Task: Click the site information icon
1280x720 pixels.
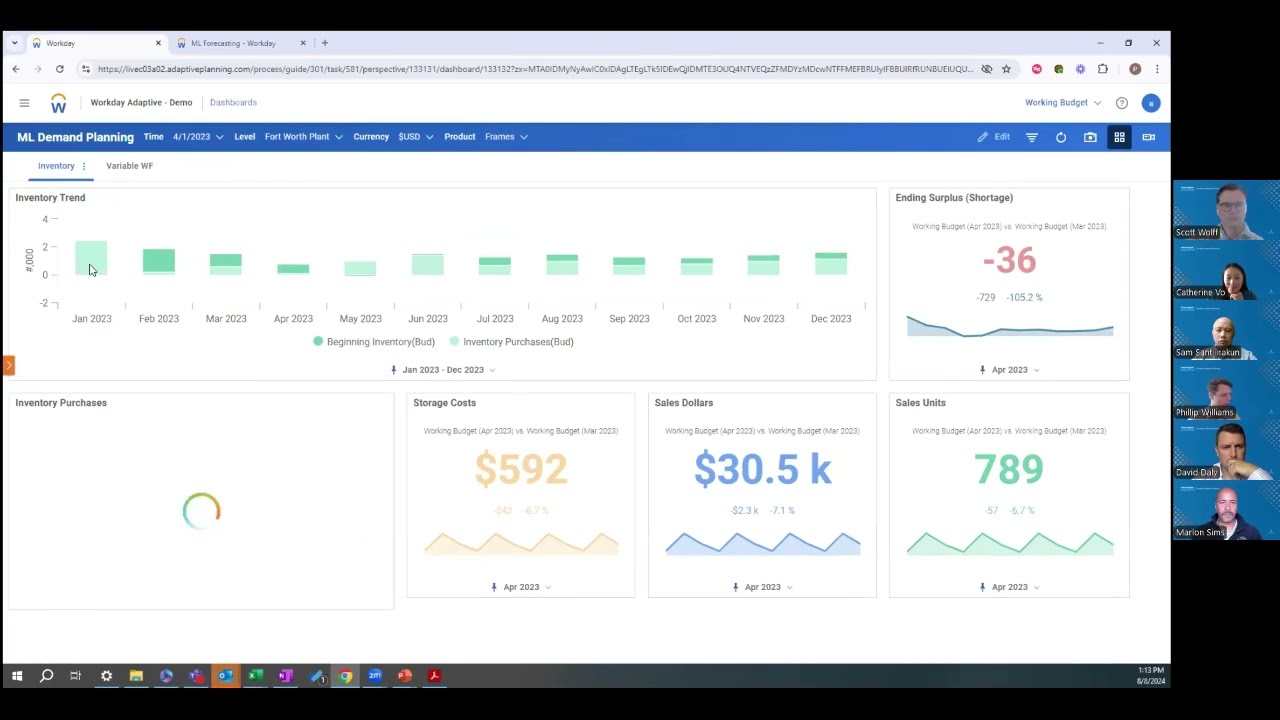Action: pos(86,69)
